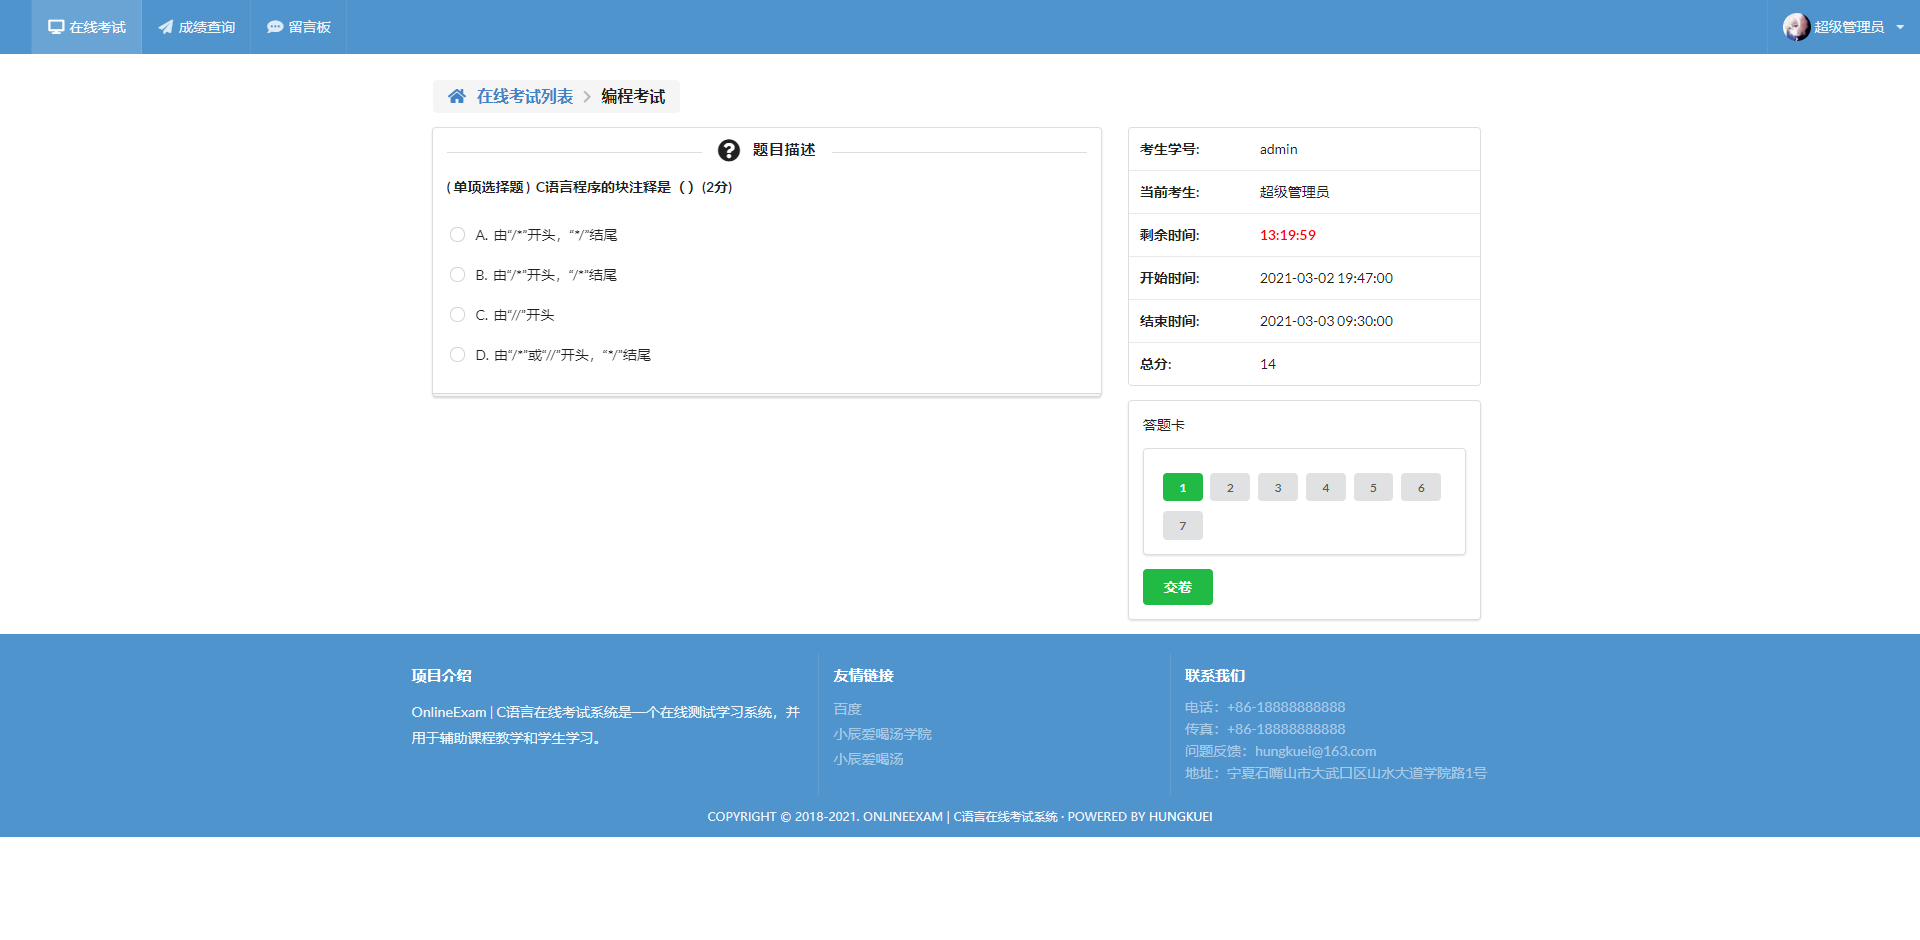Visit the 百度 friendship link
1920x940 pixels.
point(847,708)
